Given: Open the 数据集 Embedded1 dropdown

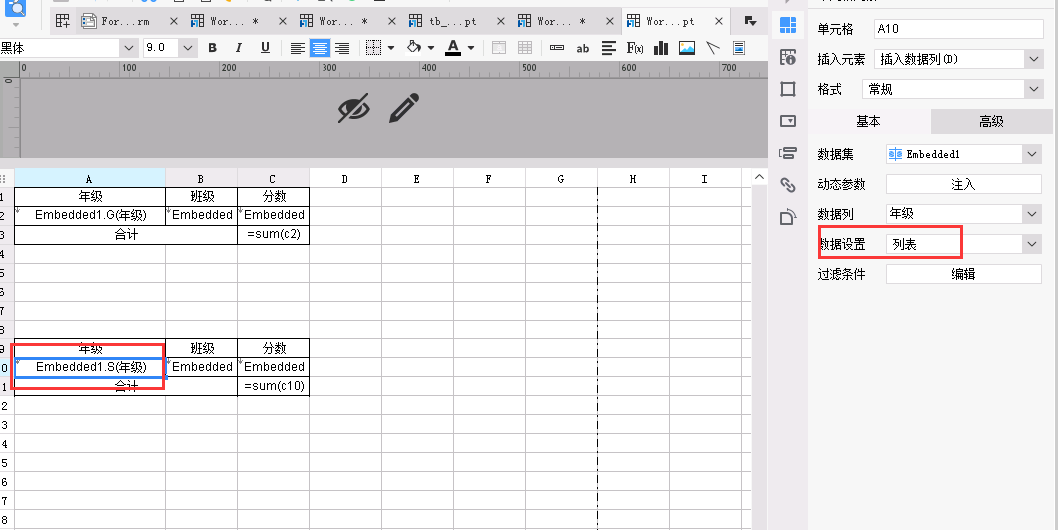Looking at the screenshot, I should (964, 154).
